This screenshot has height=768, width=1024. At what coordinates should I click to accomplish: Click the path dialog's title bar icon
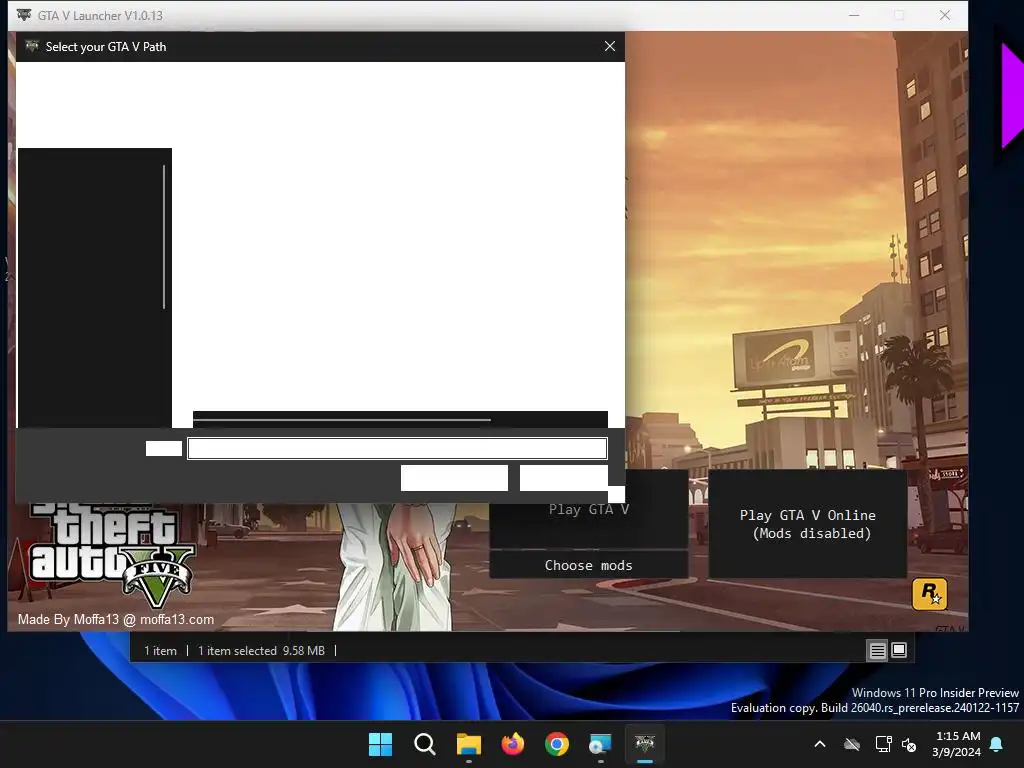tap(31, 46)
